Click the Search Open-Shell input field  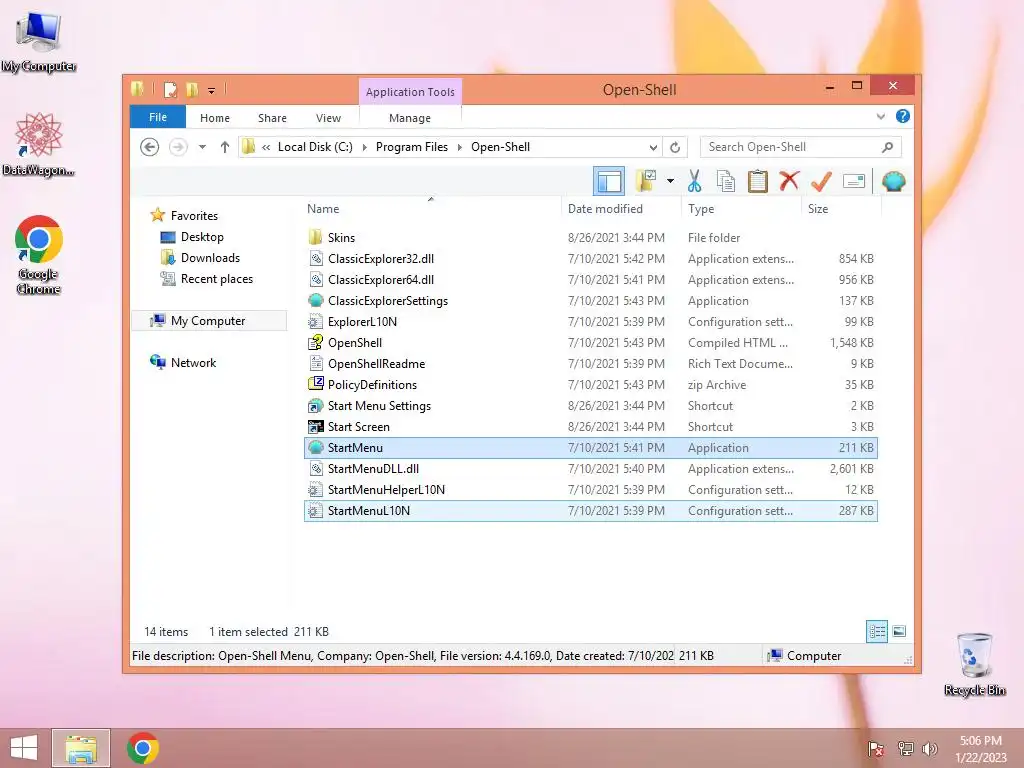800,147
